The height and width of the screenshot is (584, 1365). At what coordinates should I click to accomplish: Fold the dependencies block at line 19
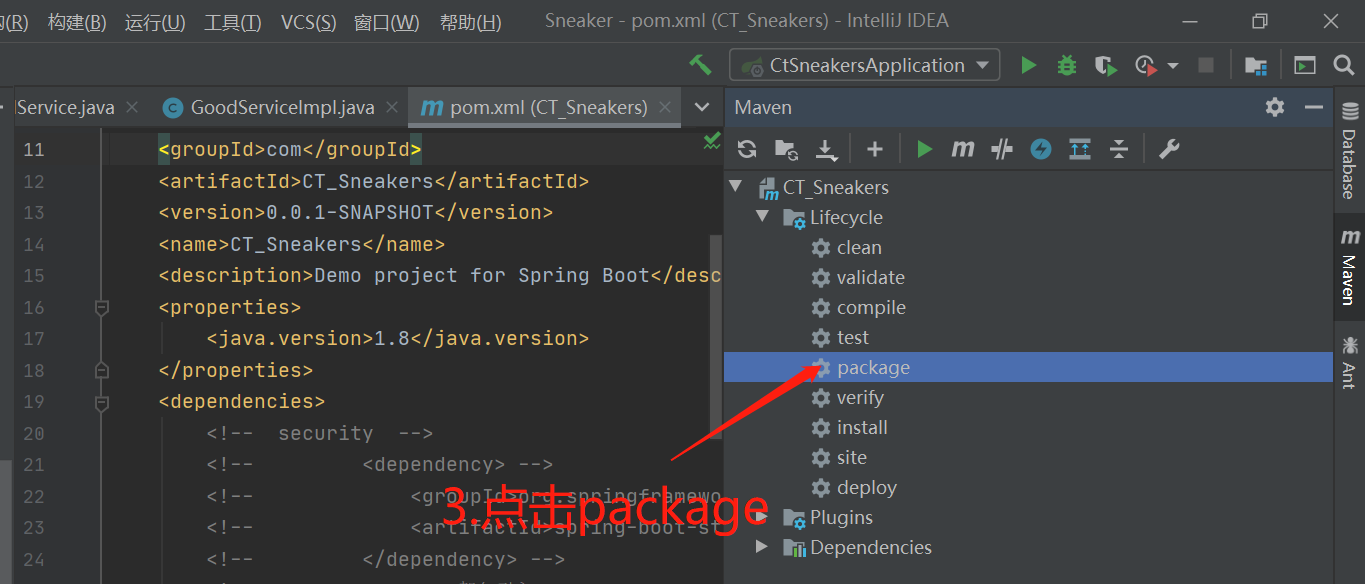101,402
